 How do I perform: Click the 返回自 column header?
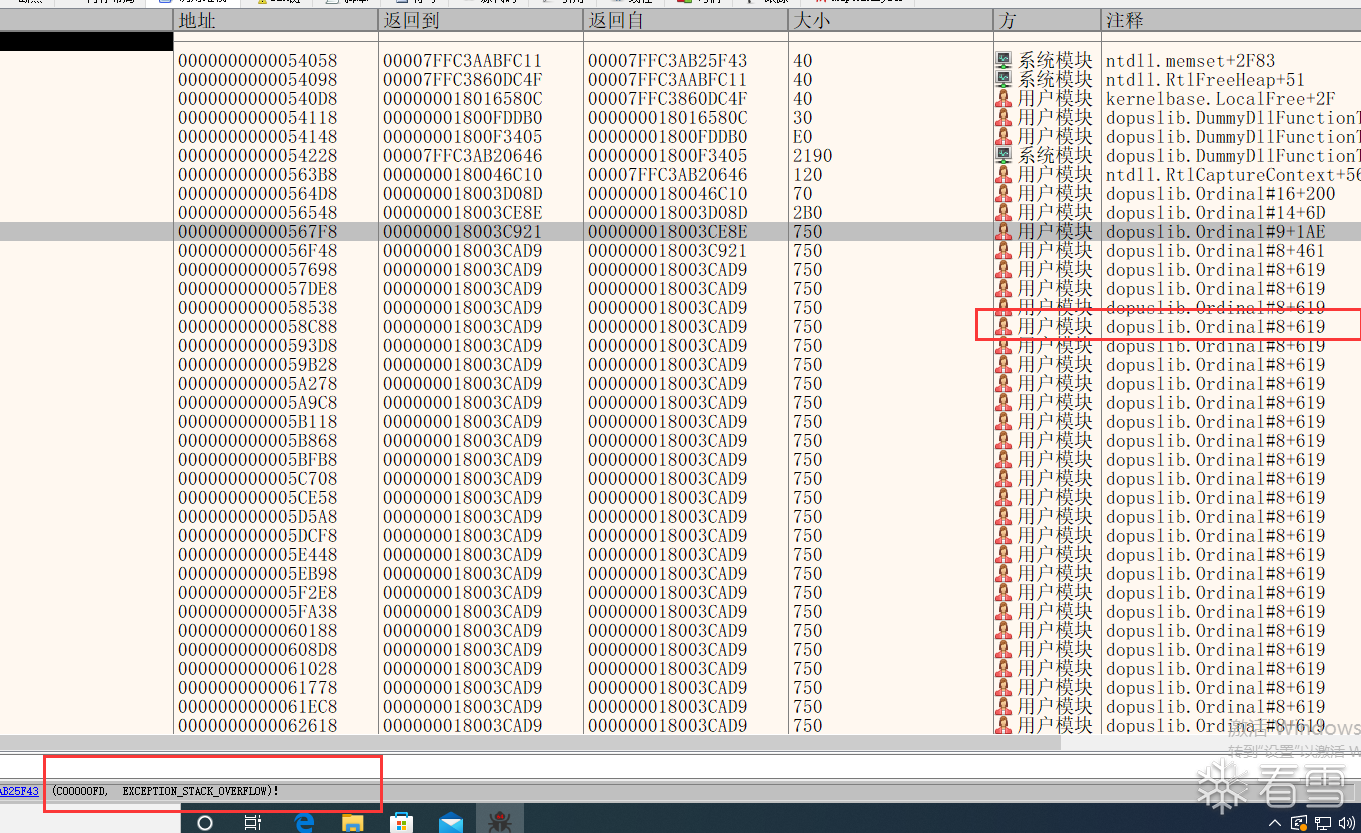[x=685, y=20]
